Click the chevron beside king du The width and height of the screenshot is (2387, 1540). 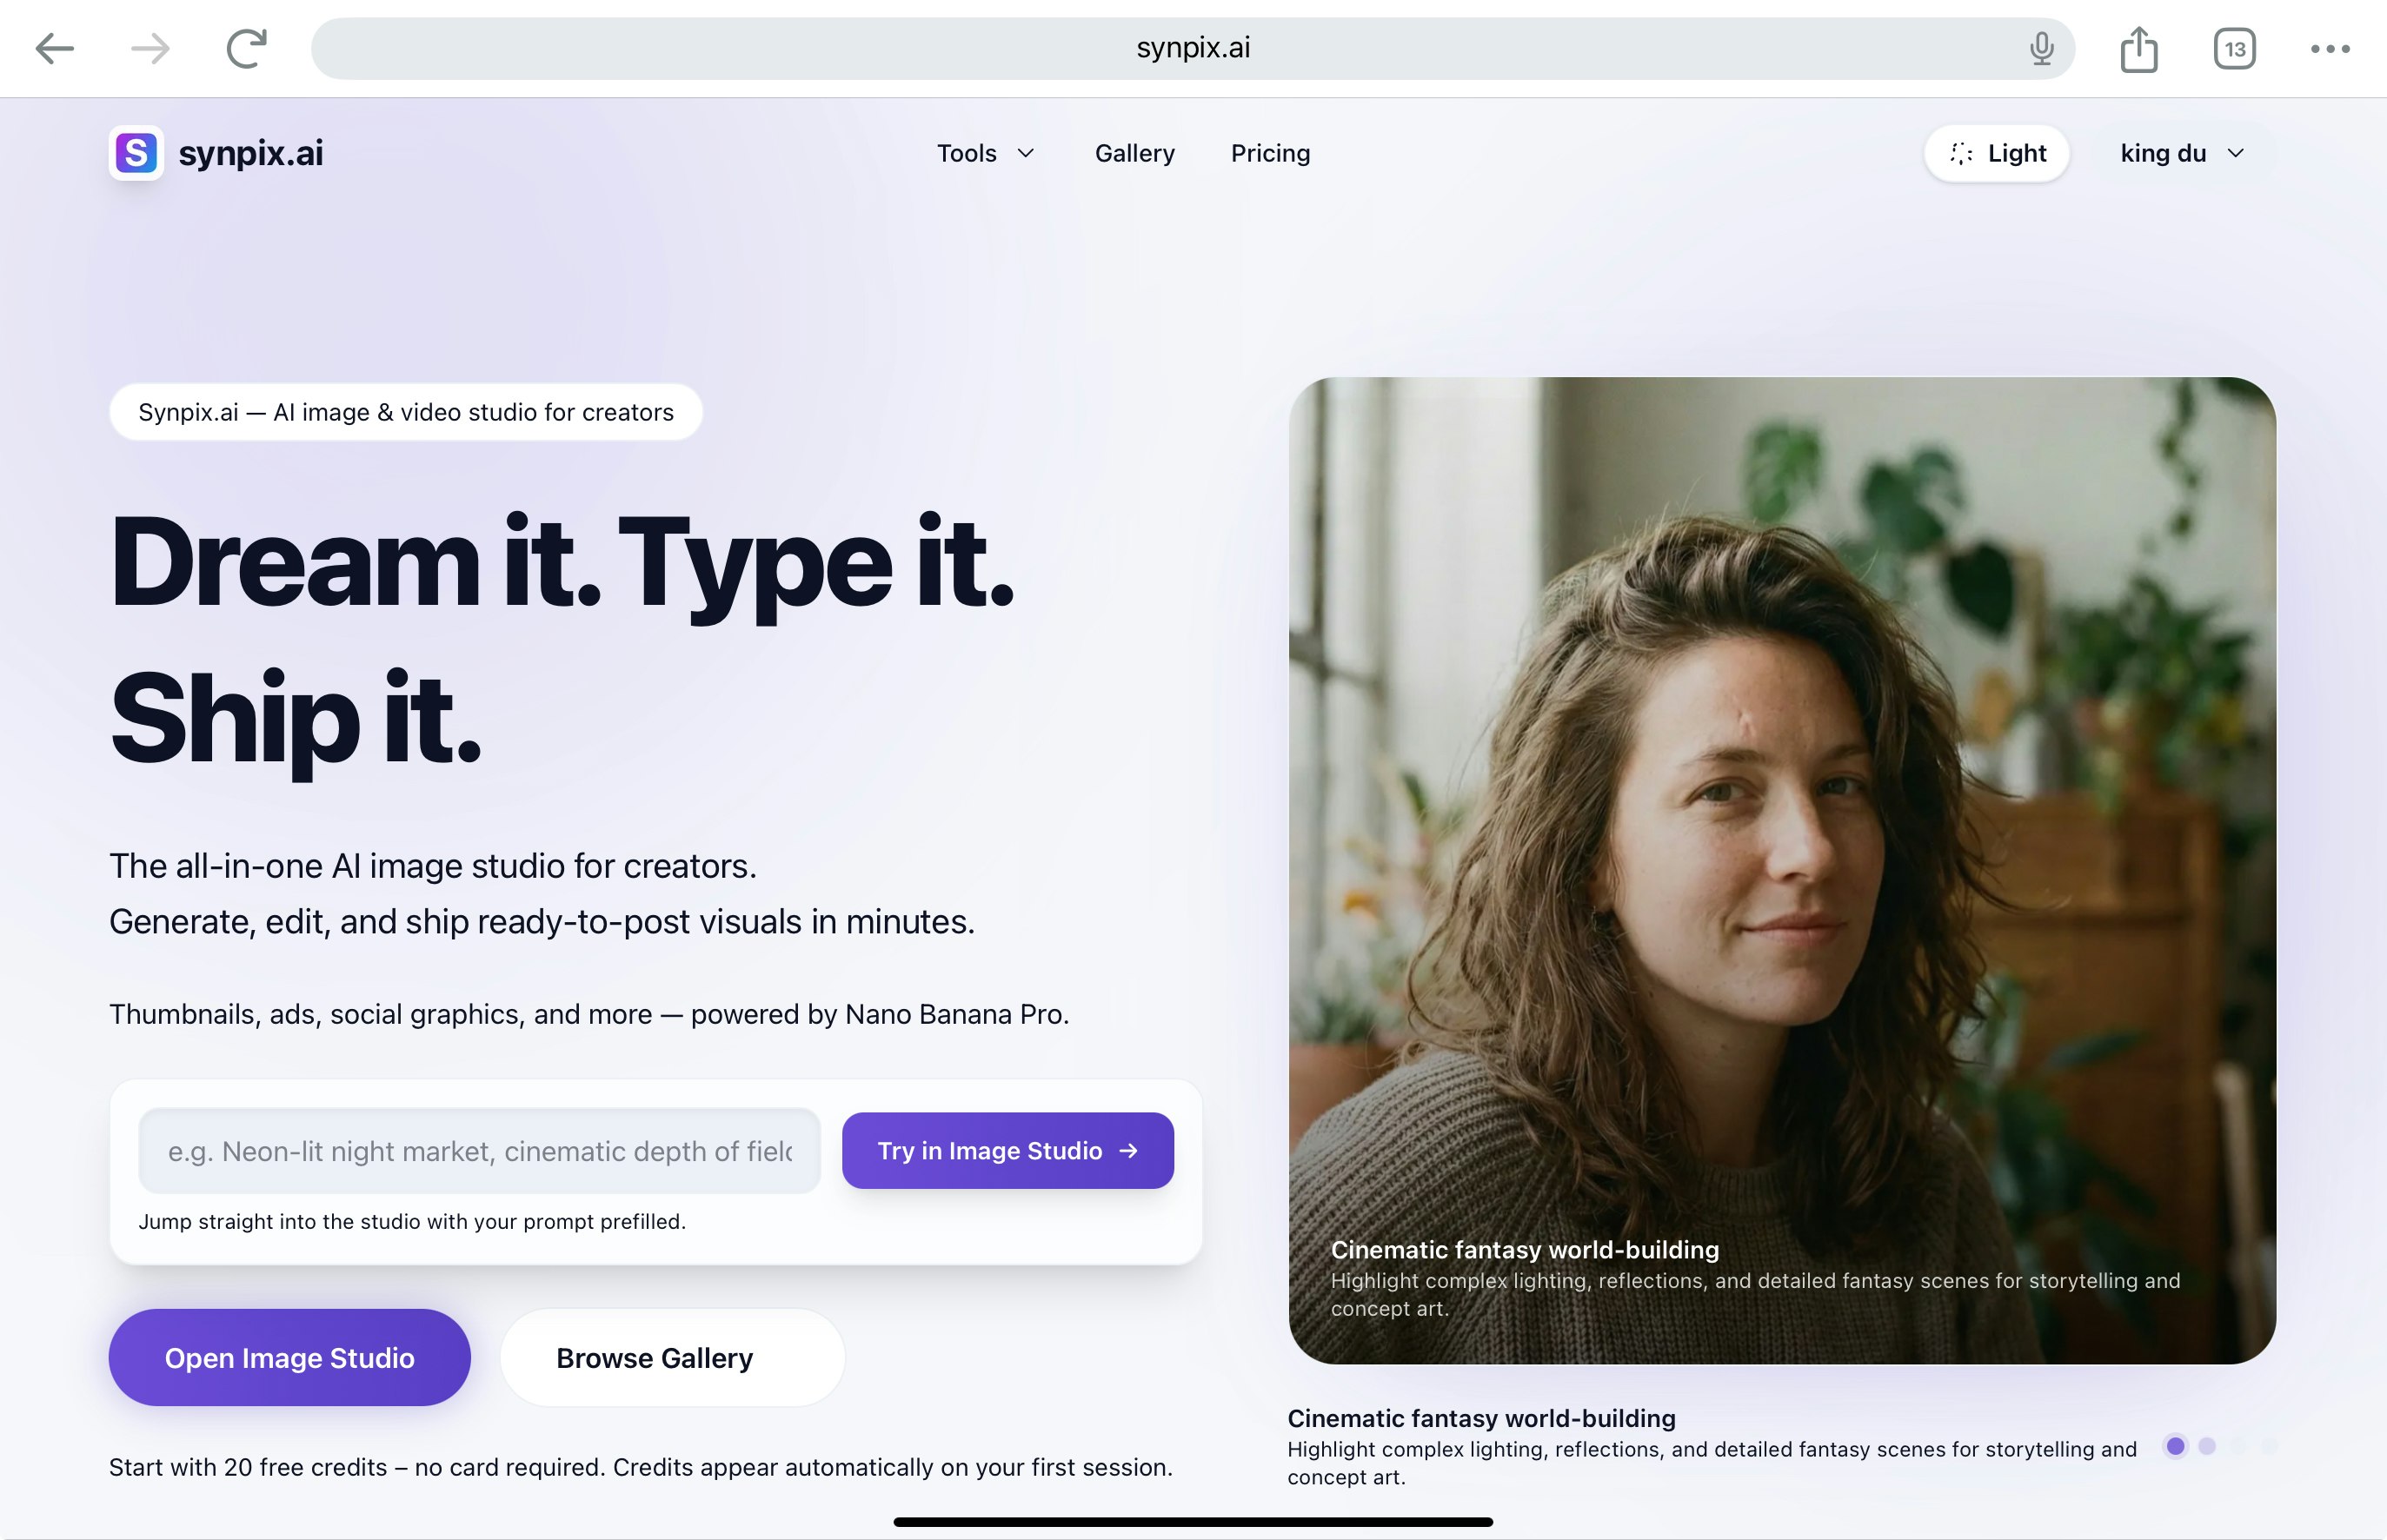click(2236, 153)
